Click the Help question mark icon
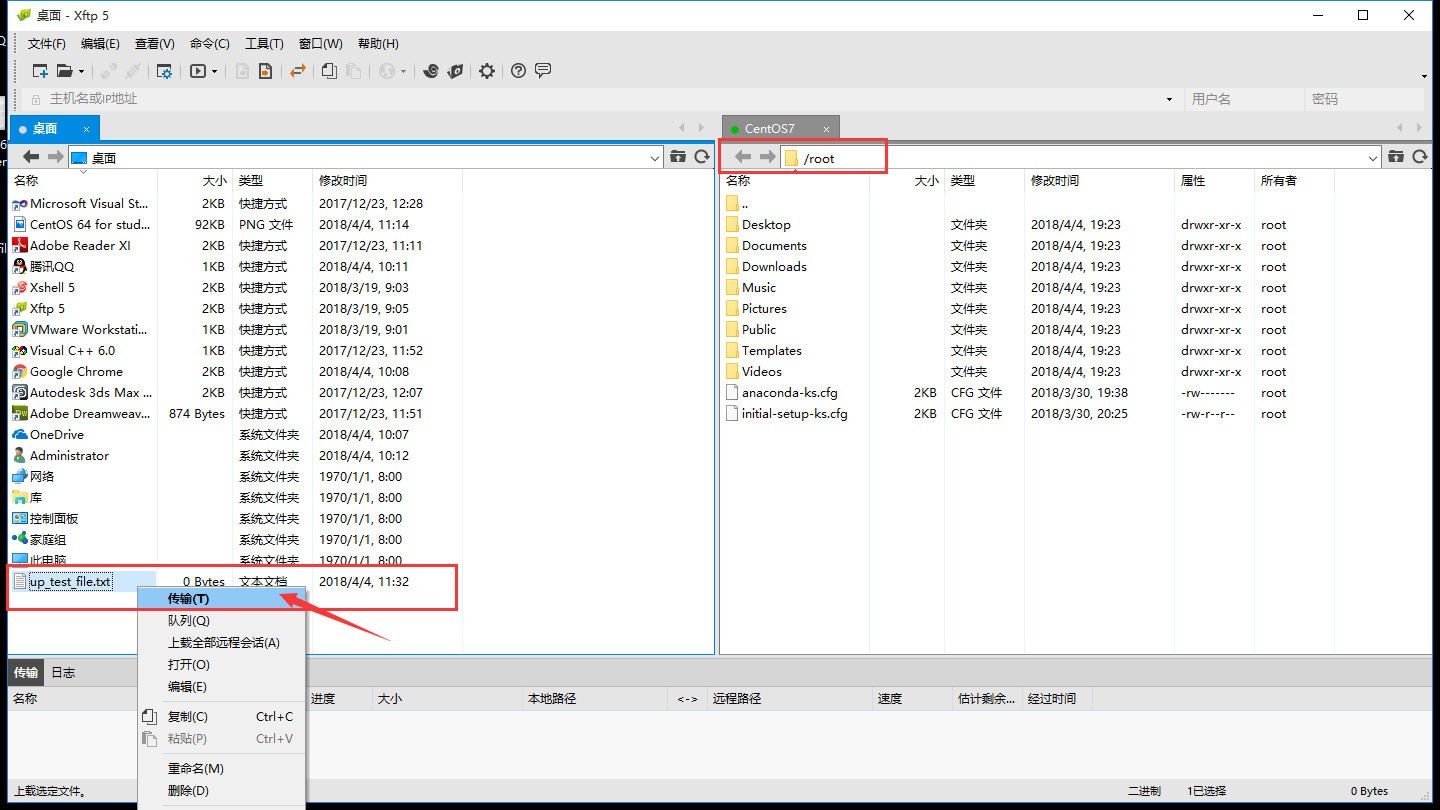Screen dimensions: 1440x810 (518, 71)
